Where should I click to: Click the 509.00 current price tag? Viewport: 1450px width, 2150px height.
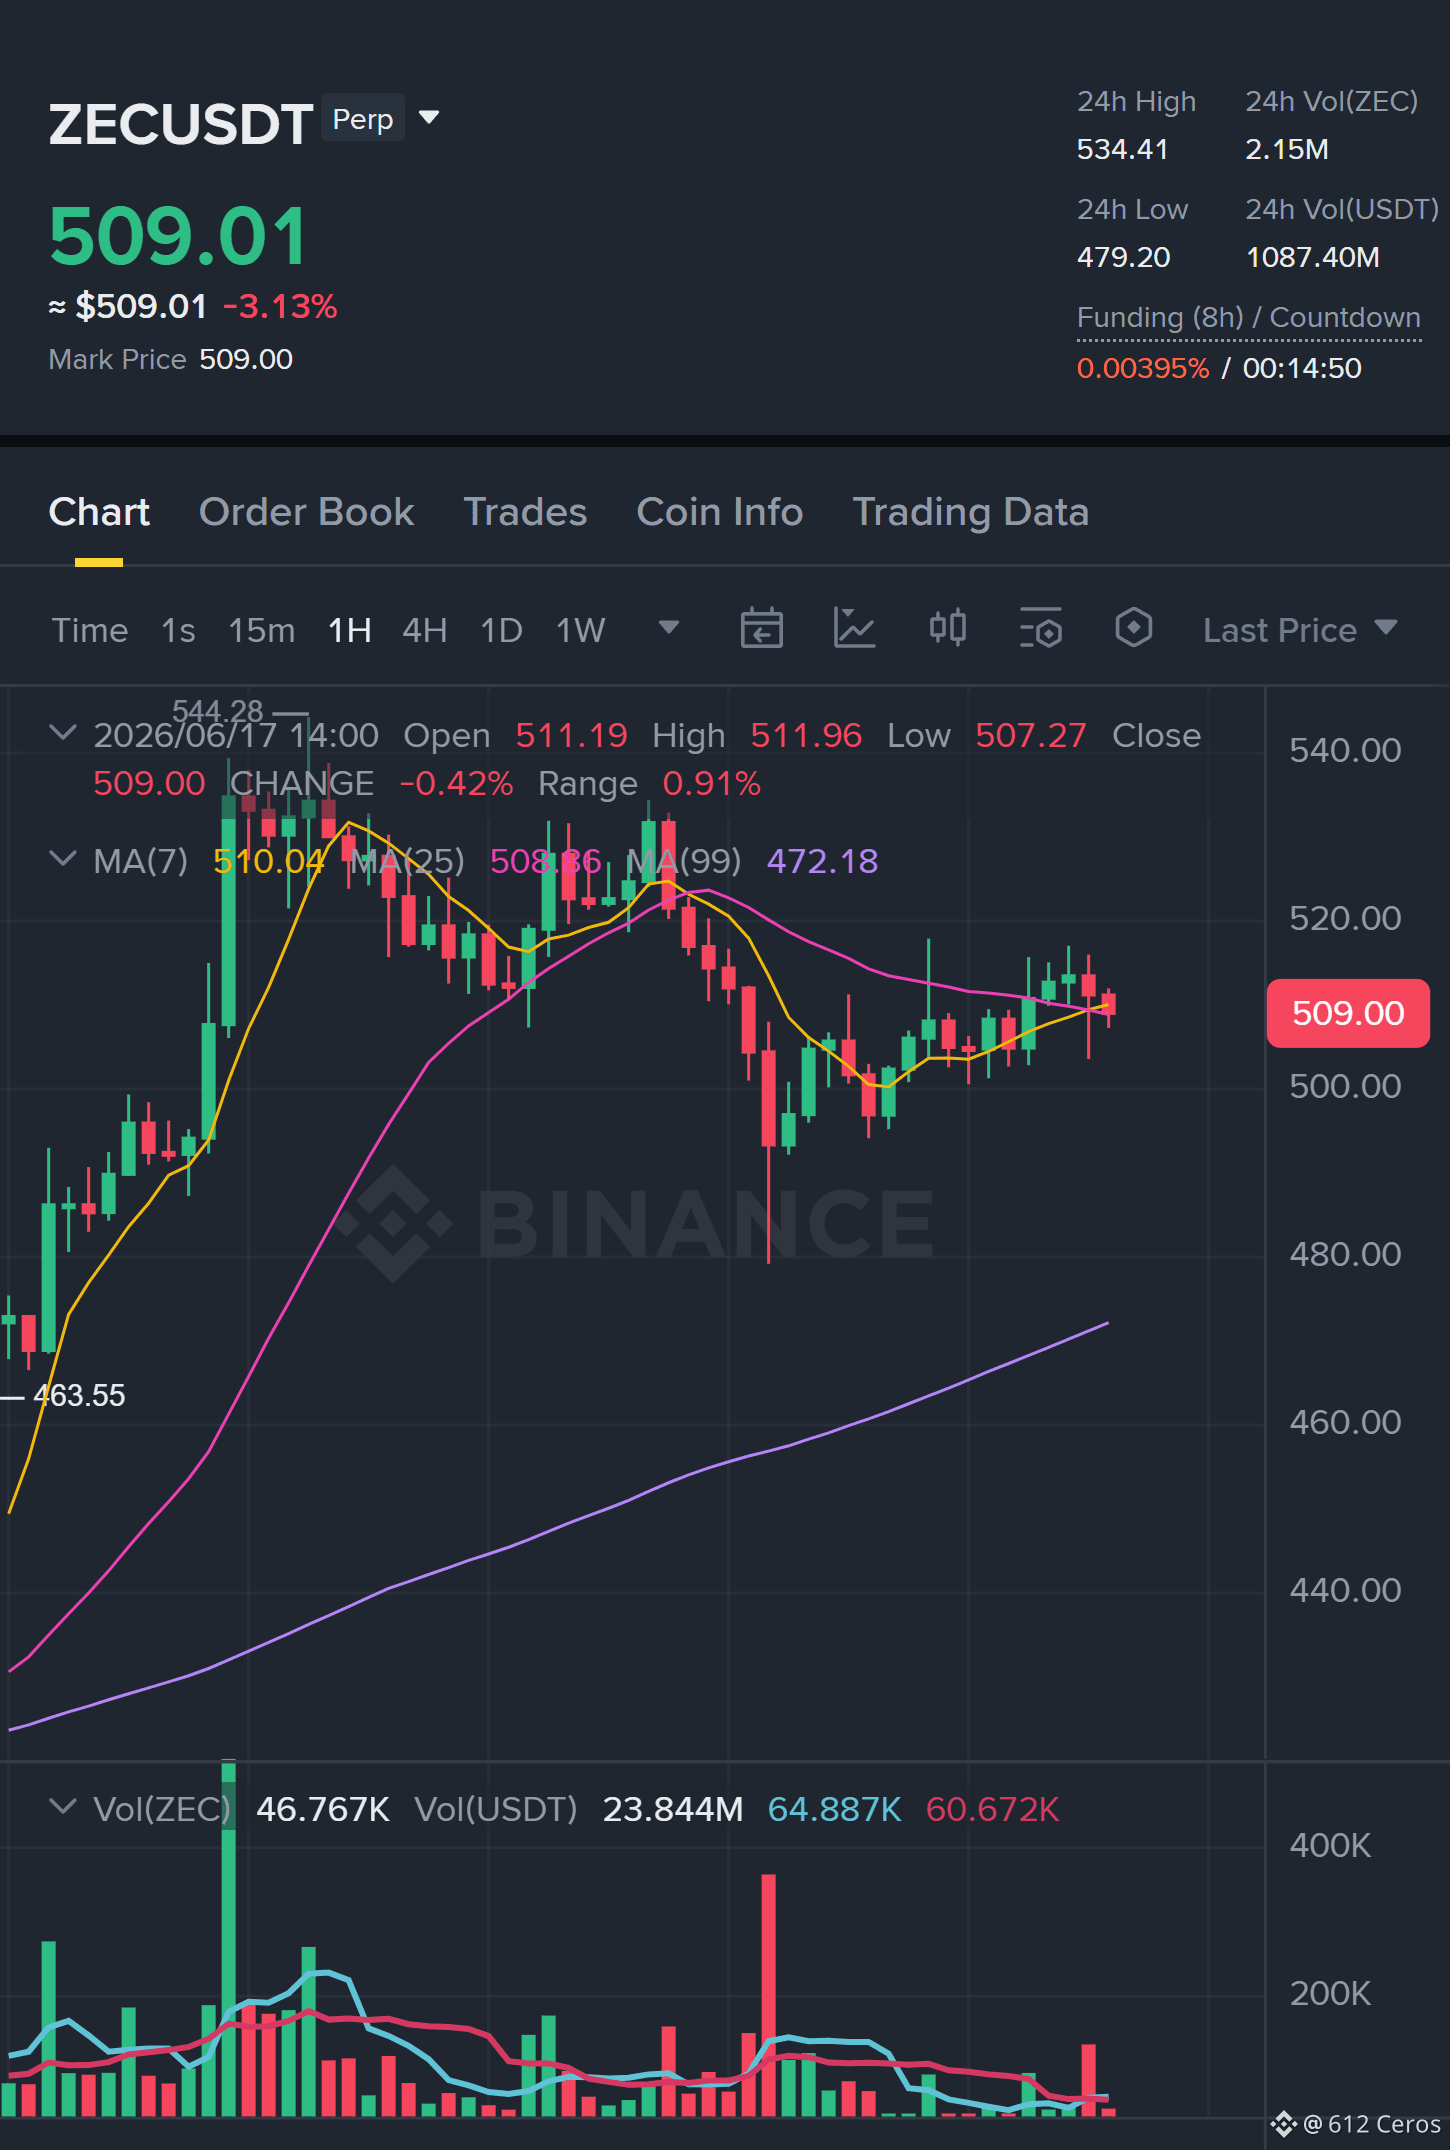tap(1348, 1013)
